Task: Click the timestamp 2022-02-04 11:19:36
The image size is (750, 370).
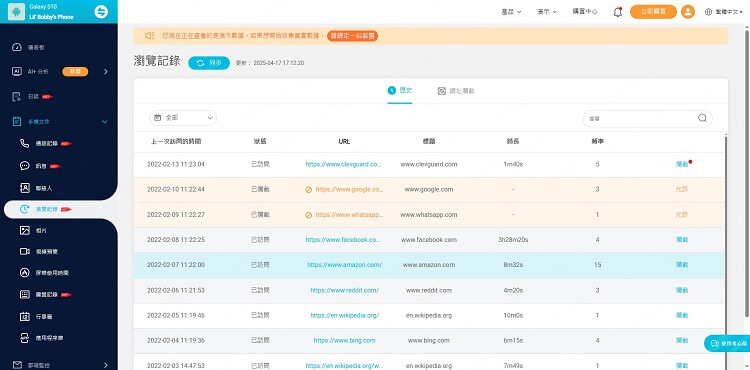Action: 176,340
